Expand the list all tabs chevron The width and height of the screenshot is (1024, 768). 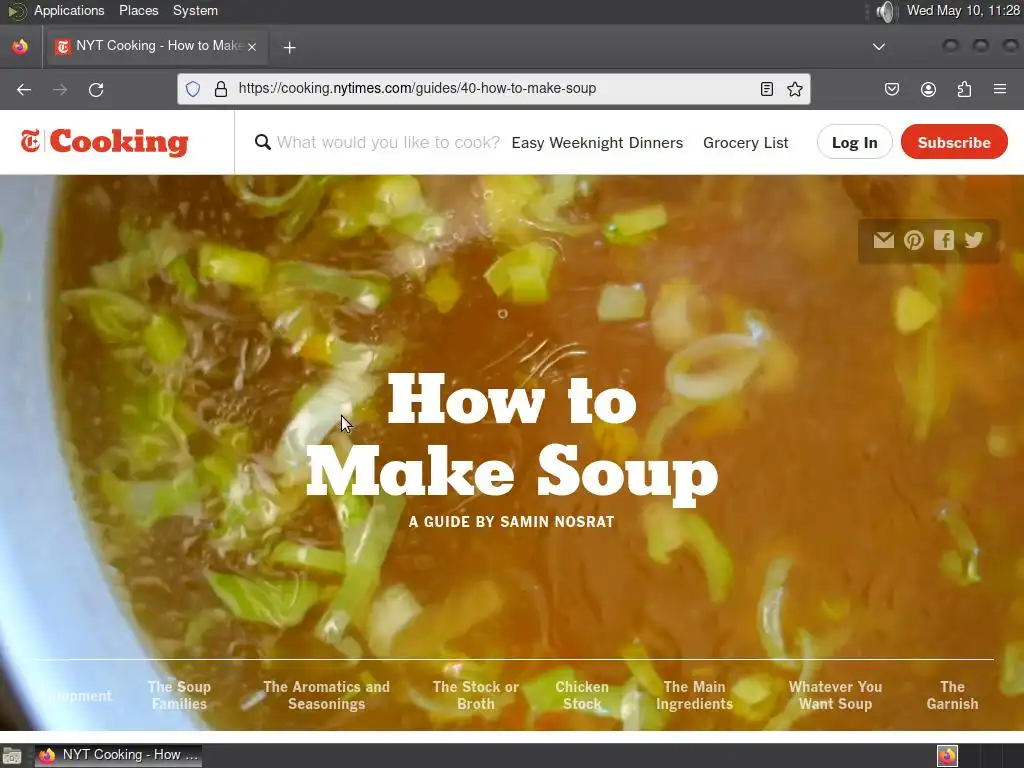[879, 46]
